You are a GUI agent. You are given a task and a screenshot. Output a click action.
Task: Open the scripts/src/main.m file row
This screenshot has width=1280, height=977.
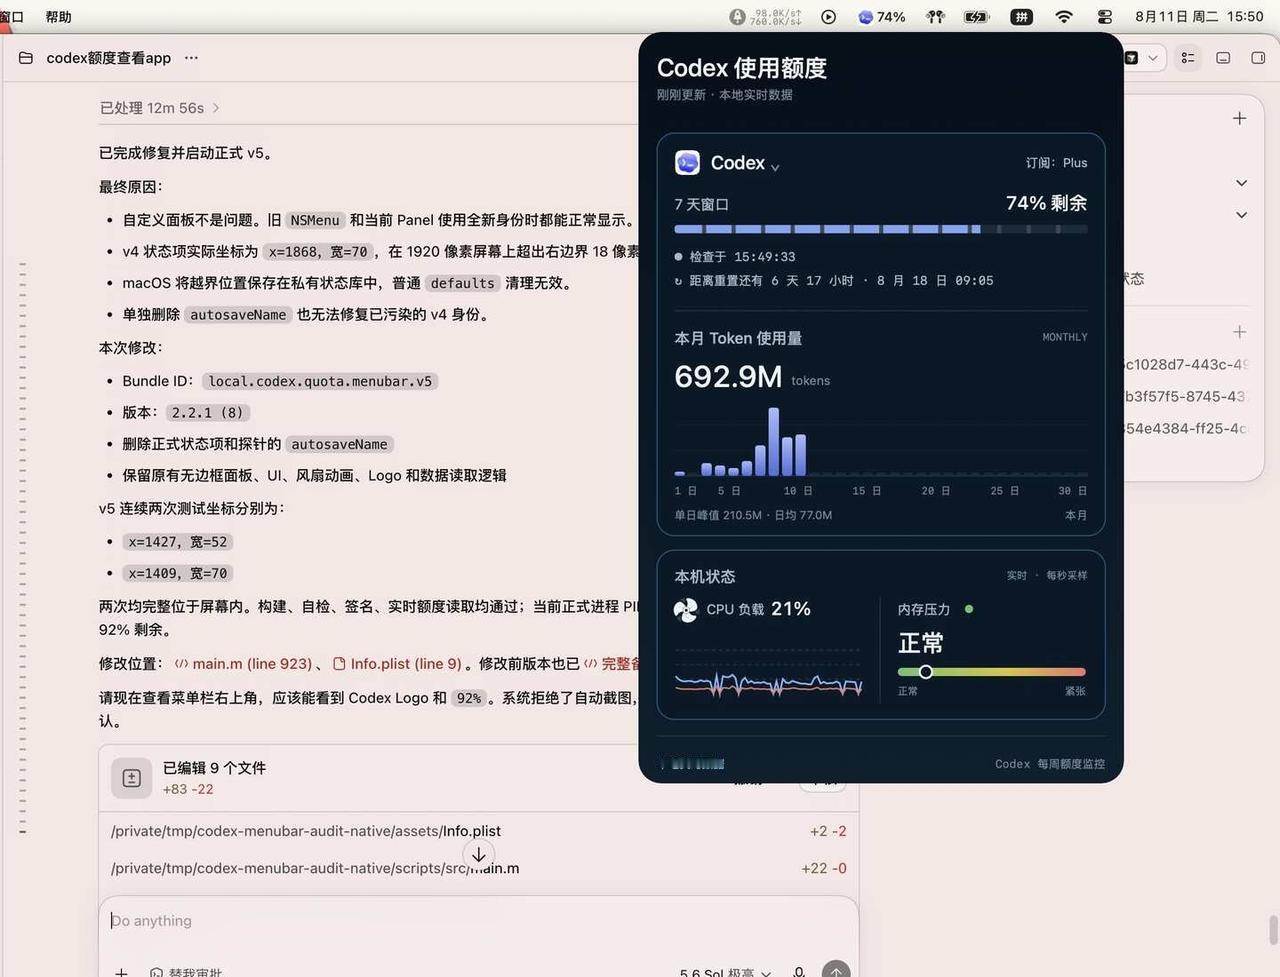[x=478, y=868]
